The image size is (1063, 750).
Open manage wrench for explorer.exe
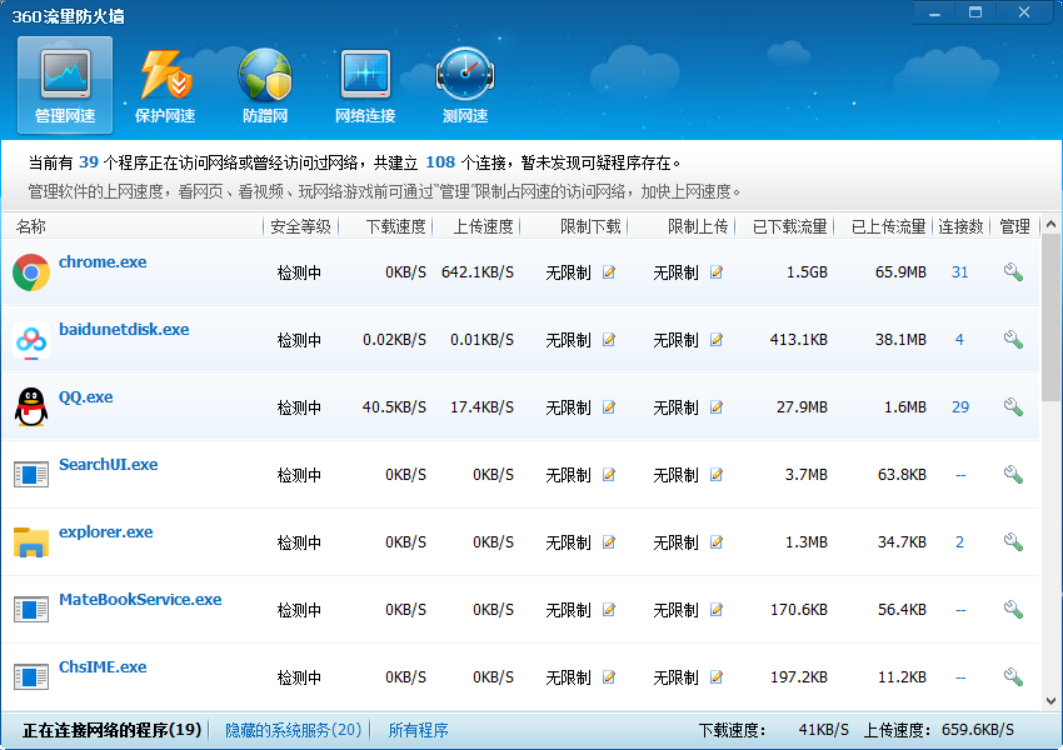[x=1014, y=542]
